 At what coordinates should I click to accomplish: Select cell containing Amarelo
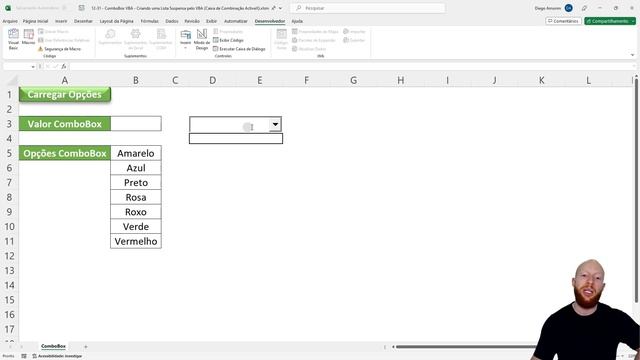(136, 153)
